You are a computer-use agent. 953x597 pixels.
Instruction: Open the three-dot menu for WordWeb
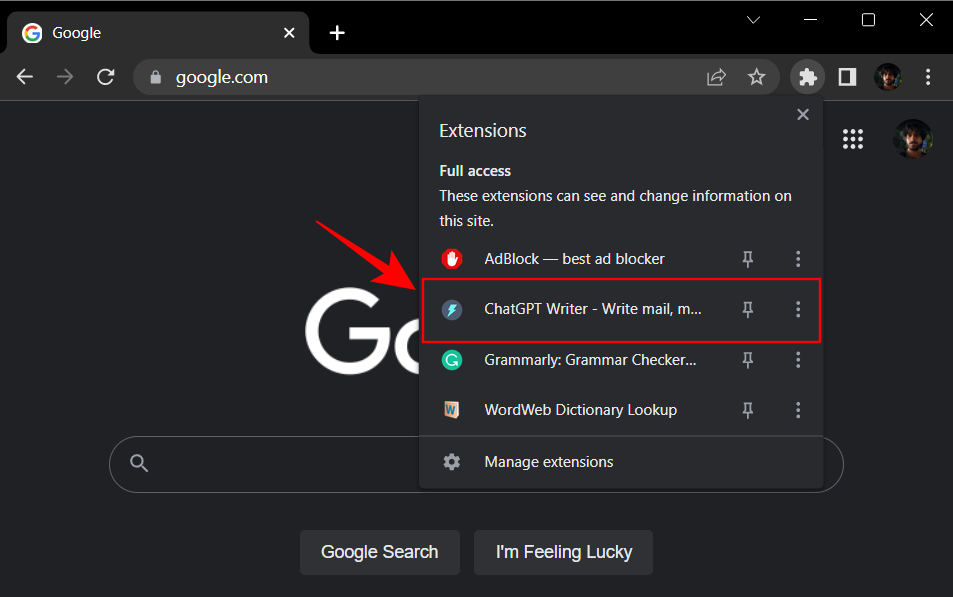[x=798, y=409]
